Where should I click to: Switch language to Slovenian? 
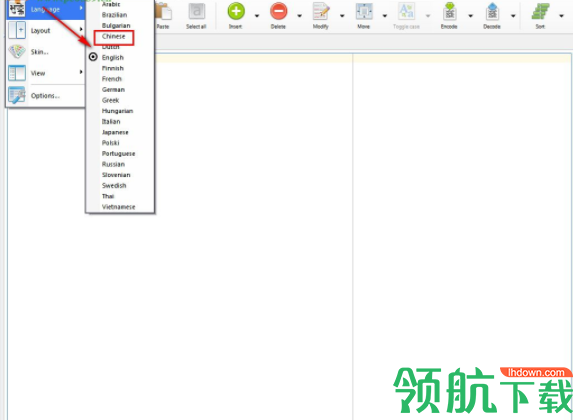(116, 175)
